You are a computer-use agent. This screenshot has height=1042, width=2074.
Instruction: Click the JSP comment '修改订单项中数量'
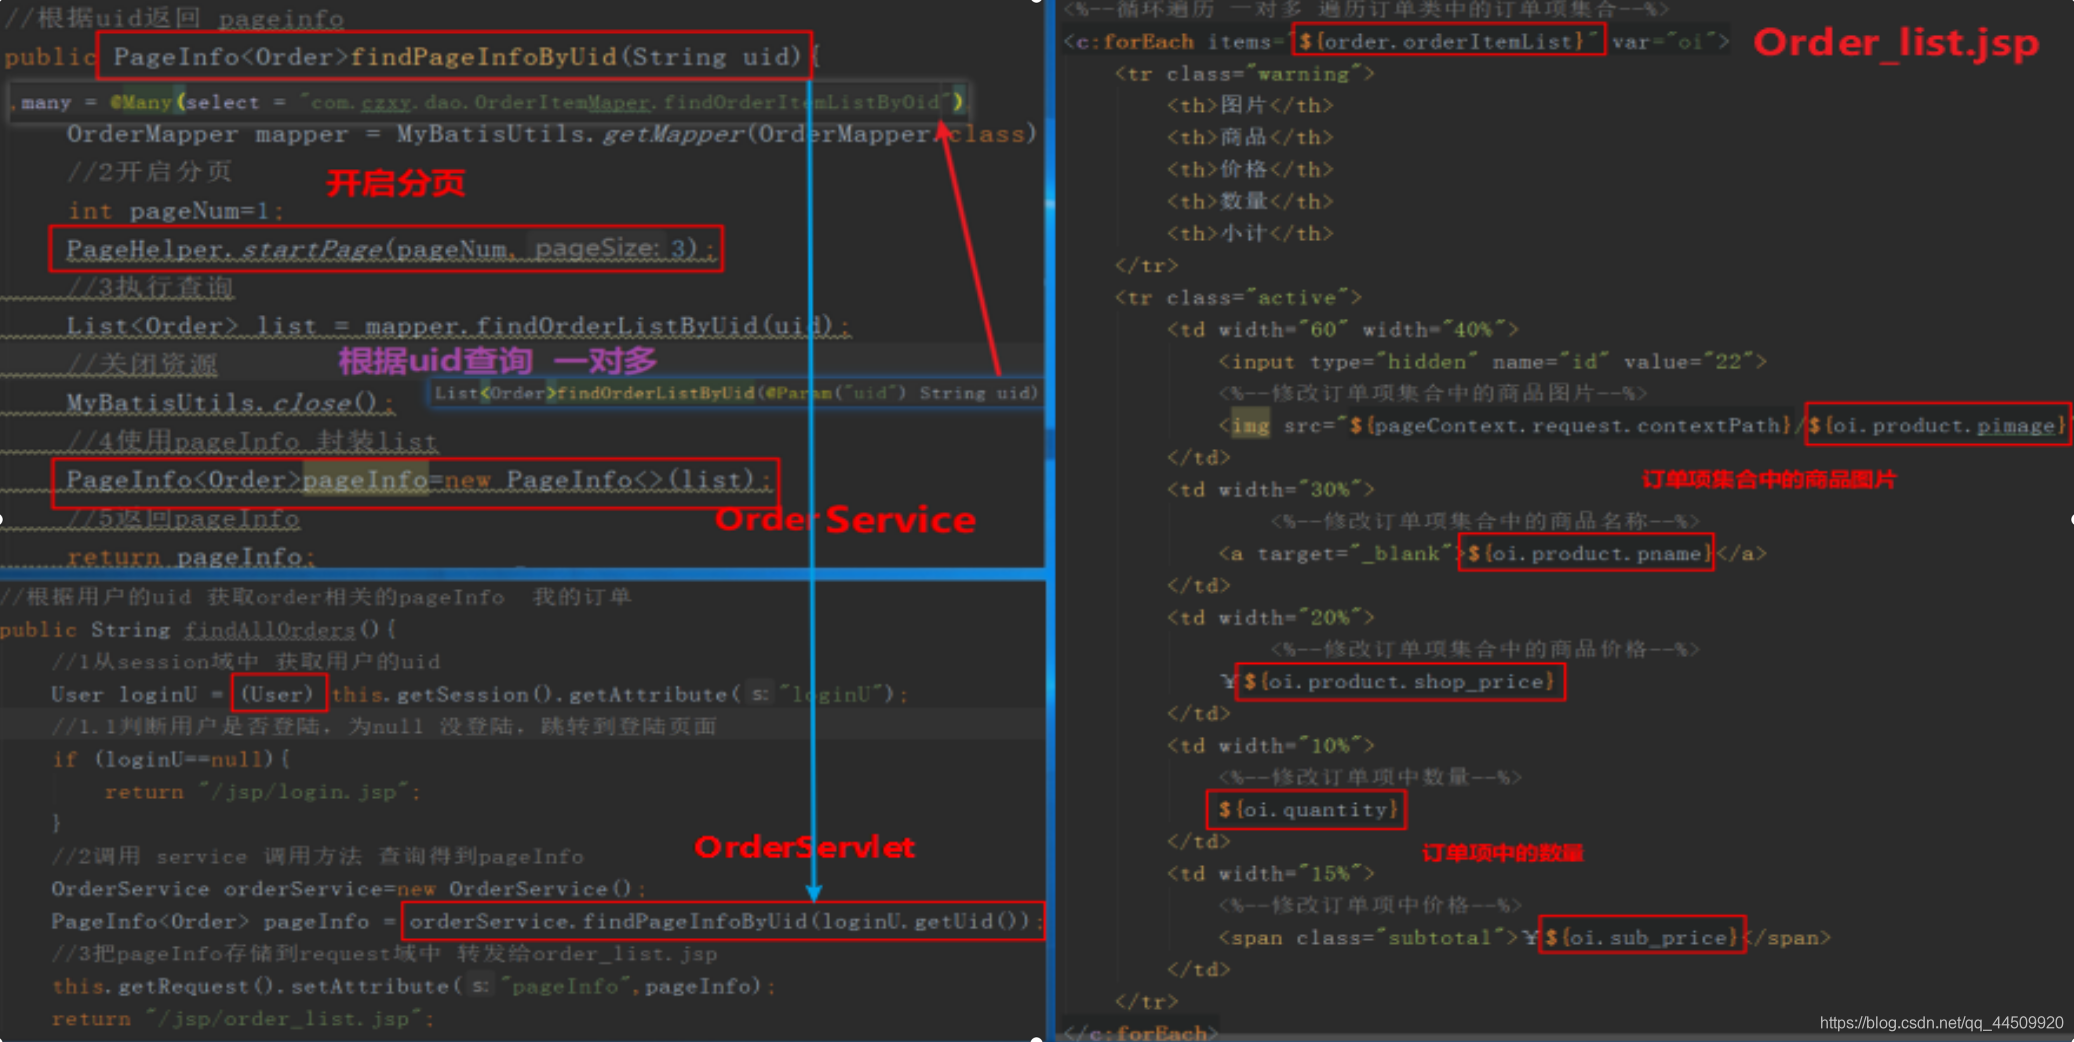pyautogui.click(x=1370, y=777)
